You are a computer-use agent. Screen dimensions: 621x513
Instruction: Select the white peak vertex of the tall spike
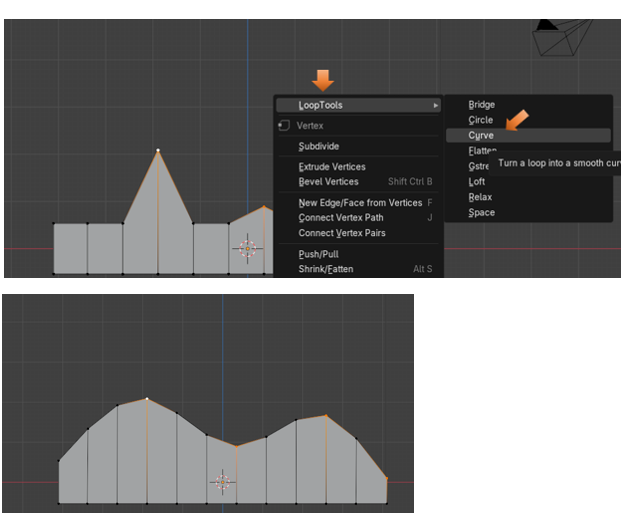pos(157,151)
